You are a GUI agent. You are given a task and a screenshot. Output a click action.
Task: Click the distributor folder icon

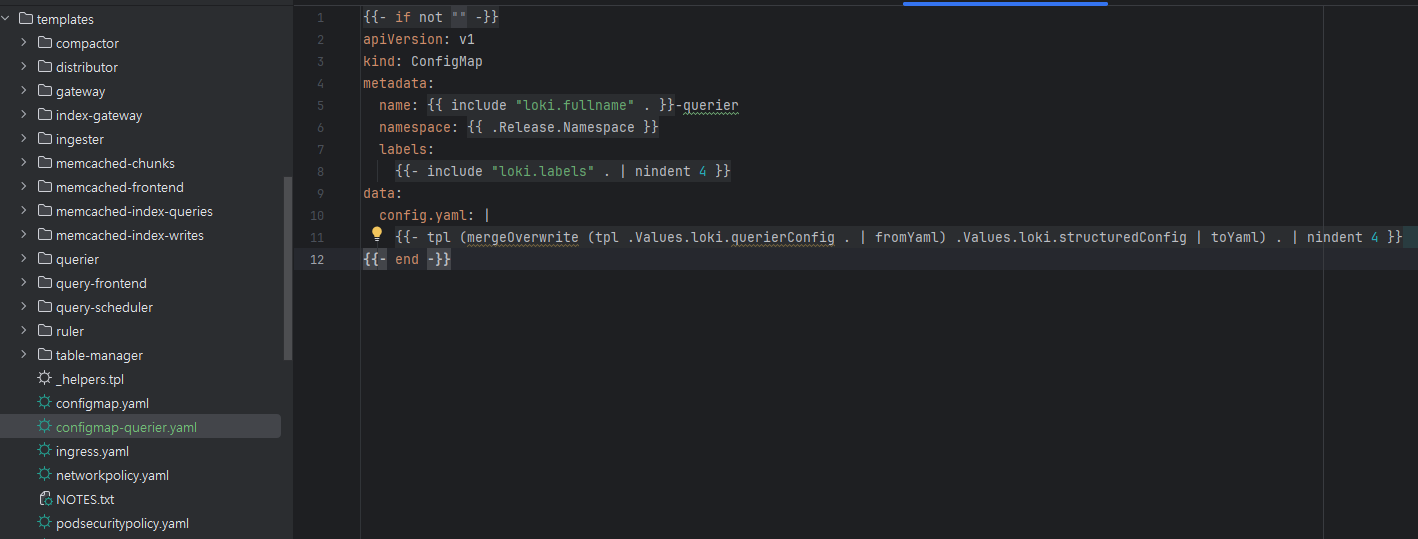[x=45, y=67]
